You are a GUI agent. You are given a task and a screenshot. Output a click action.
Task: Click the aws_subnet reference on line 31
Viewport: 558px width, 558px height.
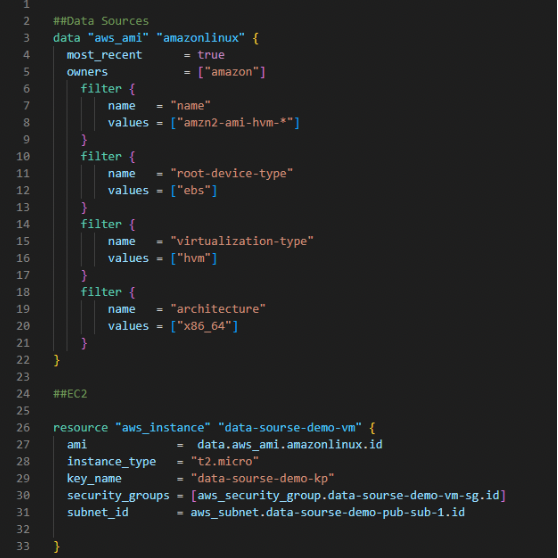[x=327, y=512]
